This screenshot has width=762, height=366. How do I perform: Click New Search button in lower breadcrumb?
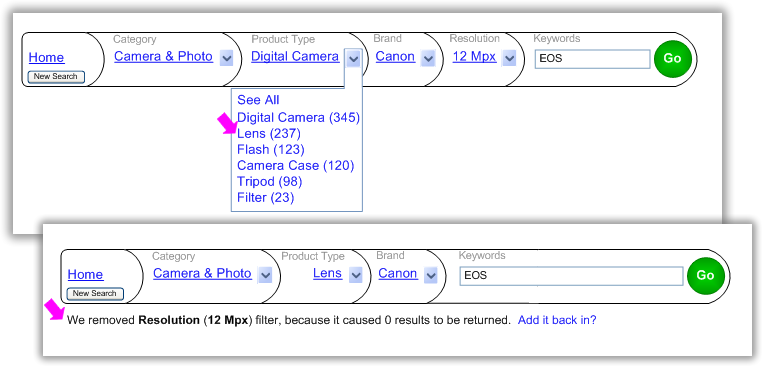95,294
